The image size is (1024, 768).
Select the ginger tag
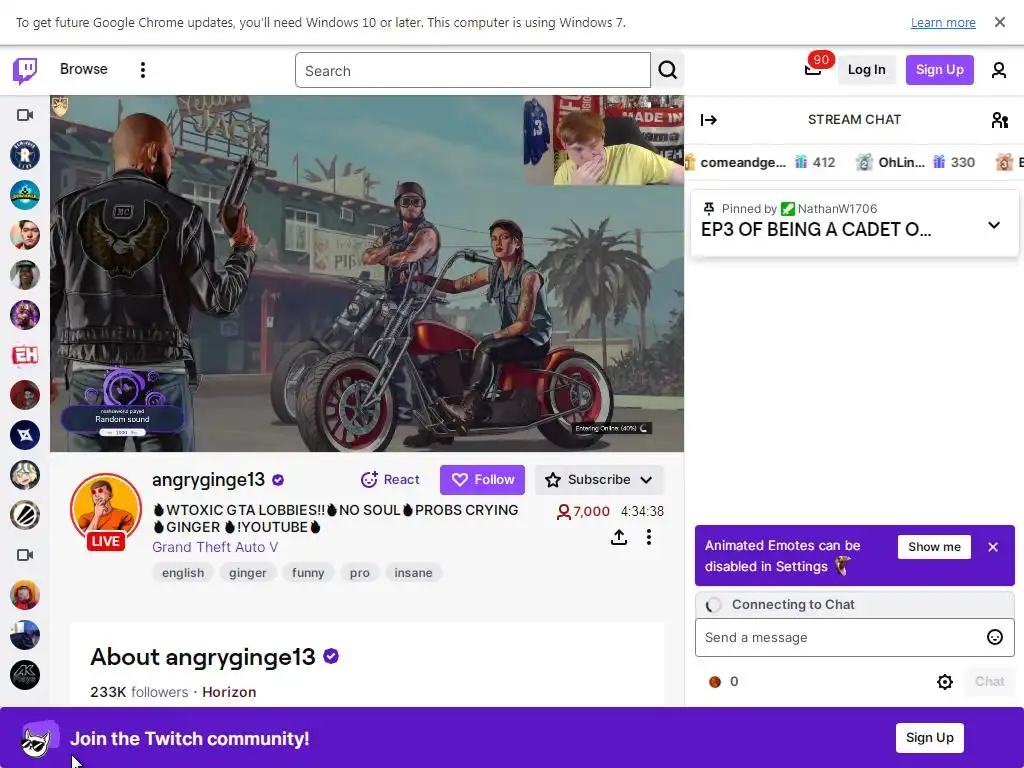(x=248, y=573)
